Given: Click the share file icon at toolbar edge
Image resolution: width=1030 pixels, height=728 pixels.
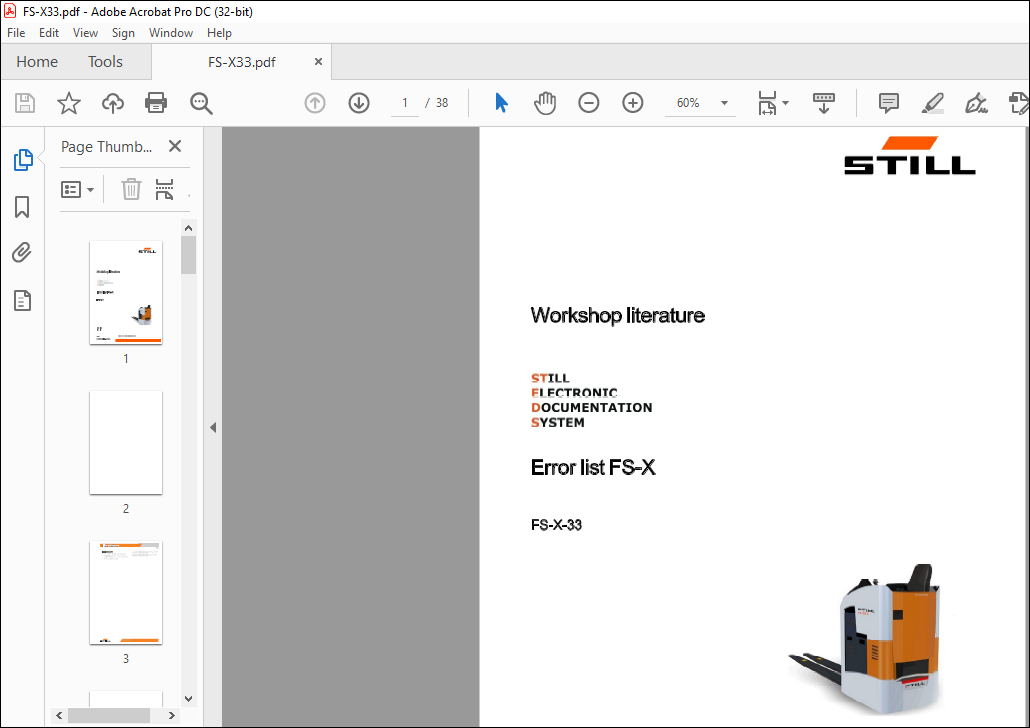Looking at the screenshot, I should (x=1018, y=103).
